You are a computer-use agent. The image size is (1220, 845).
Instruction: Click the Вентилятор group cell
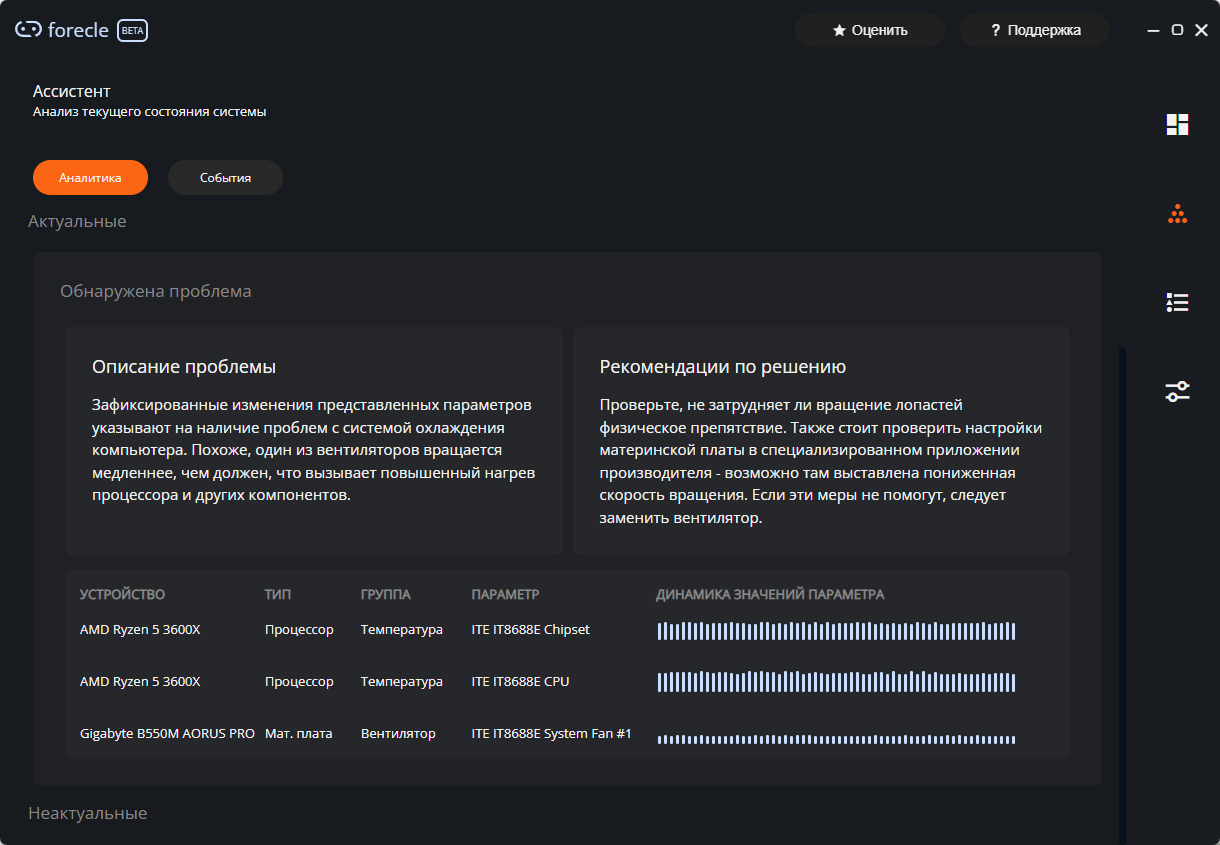tap(398, 734)
